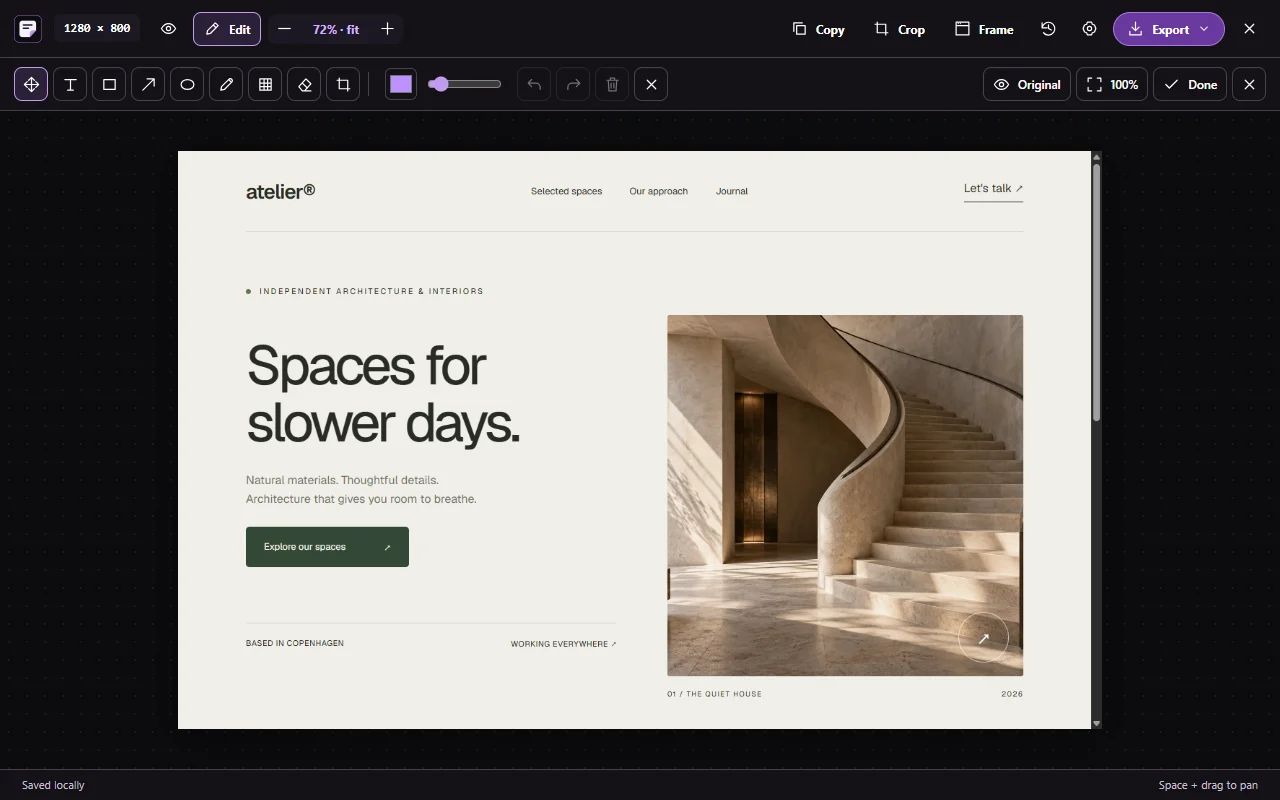
Task: Click the Explore our spaces button
Action: [327, 547]
